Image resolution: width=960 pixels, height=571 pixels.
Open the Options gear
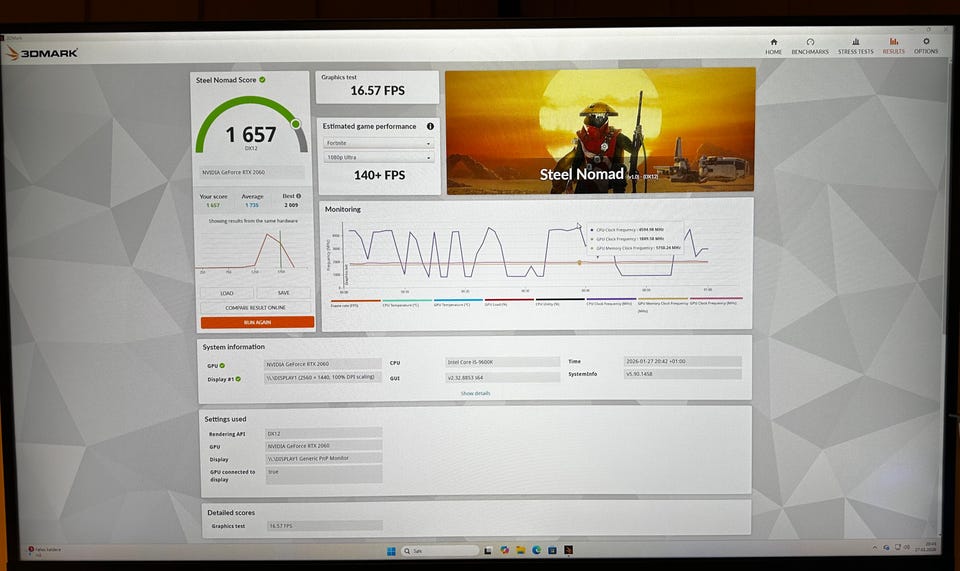click(x=926, y=46)
